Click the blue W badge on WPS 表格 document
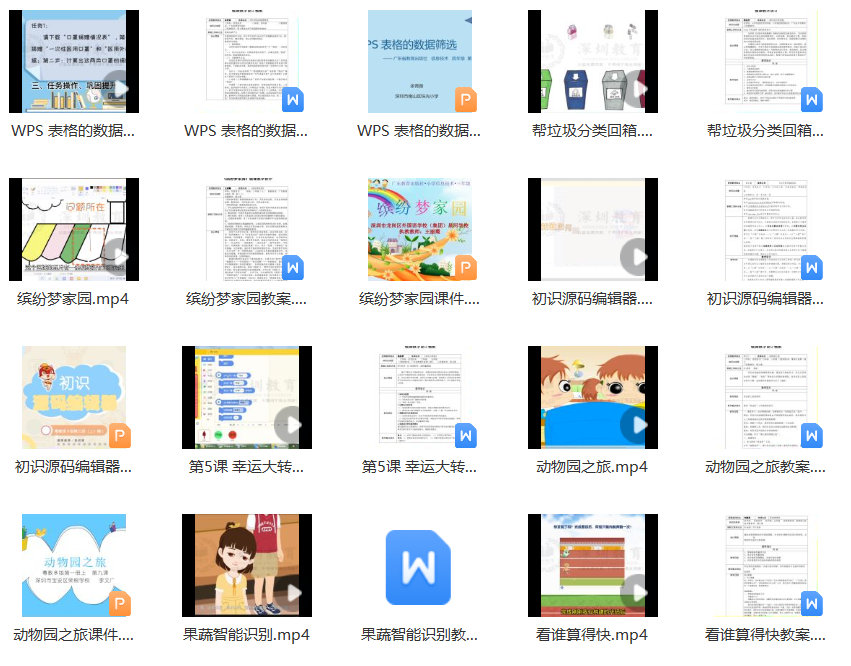This screenshot has height=666, width=851. point(292,100)
